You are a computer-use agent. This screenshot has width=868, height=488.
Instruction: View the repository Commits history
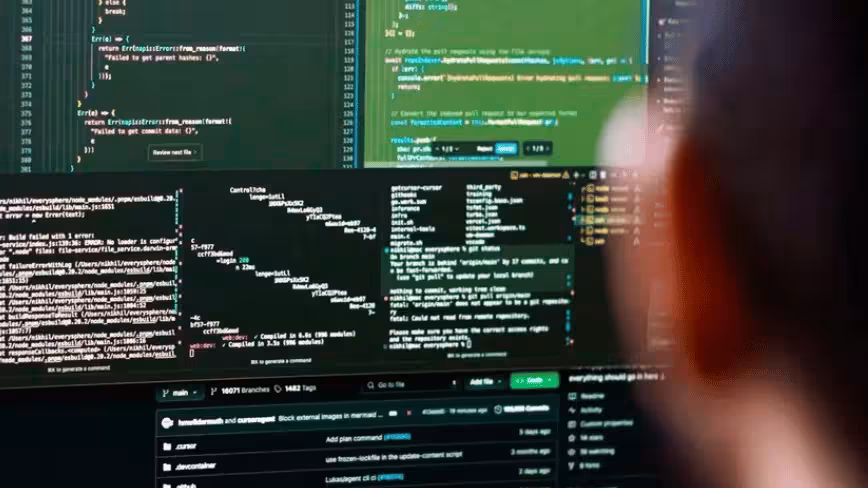point(521,409)
